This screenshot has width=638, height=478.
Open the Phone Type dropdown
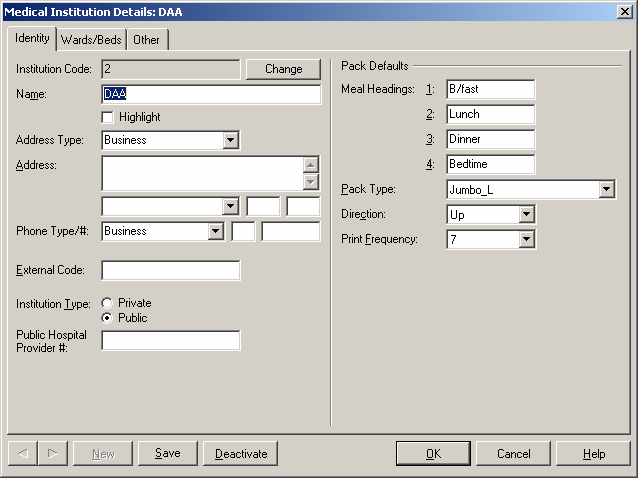coord(215,231)
